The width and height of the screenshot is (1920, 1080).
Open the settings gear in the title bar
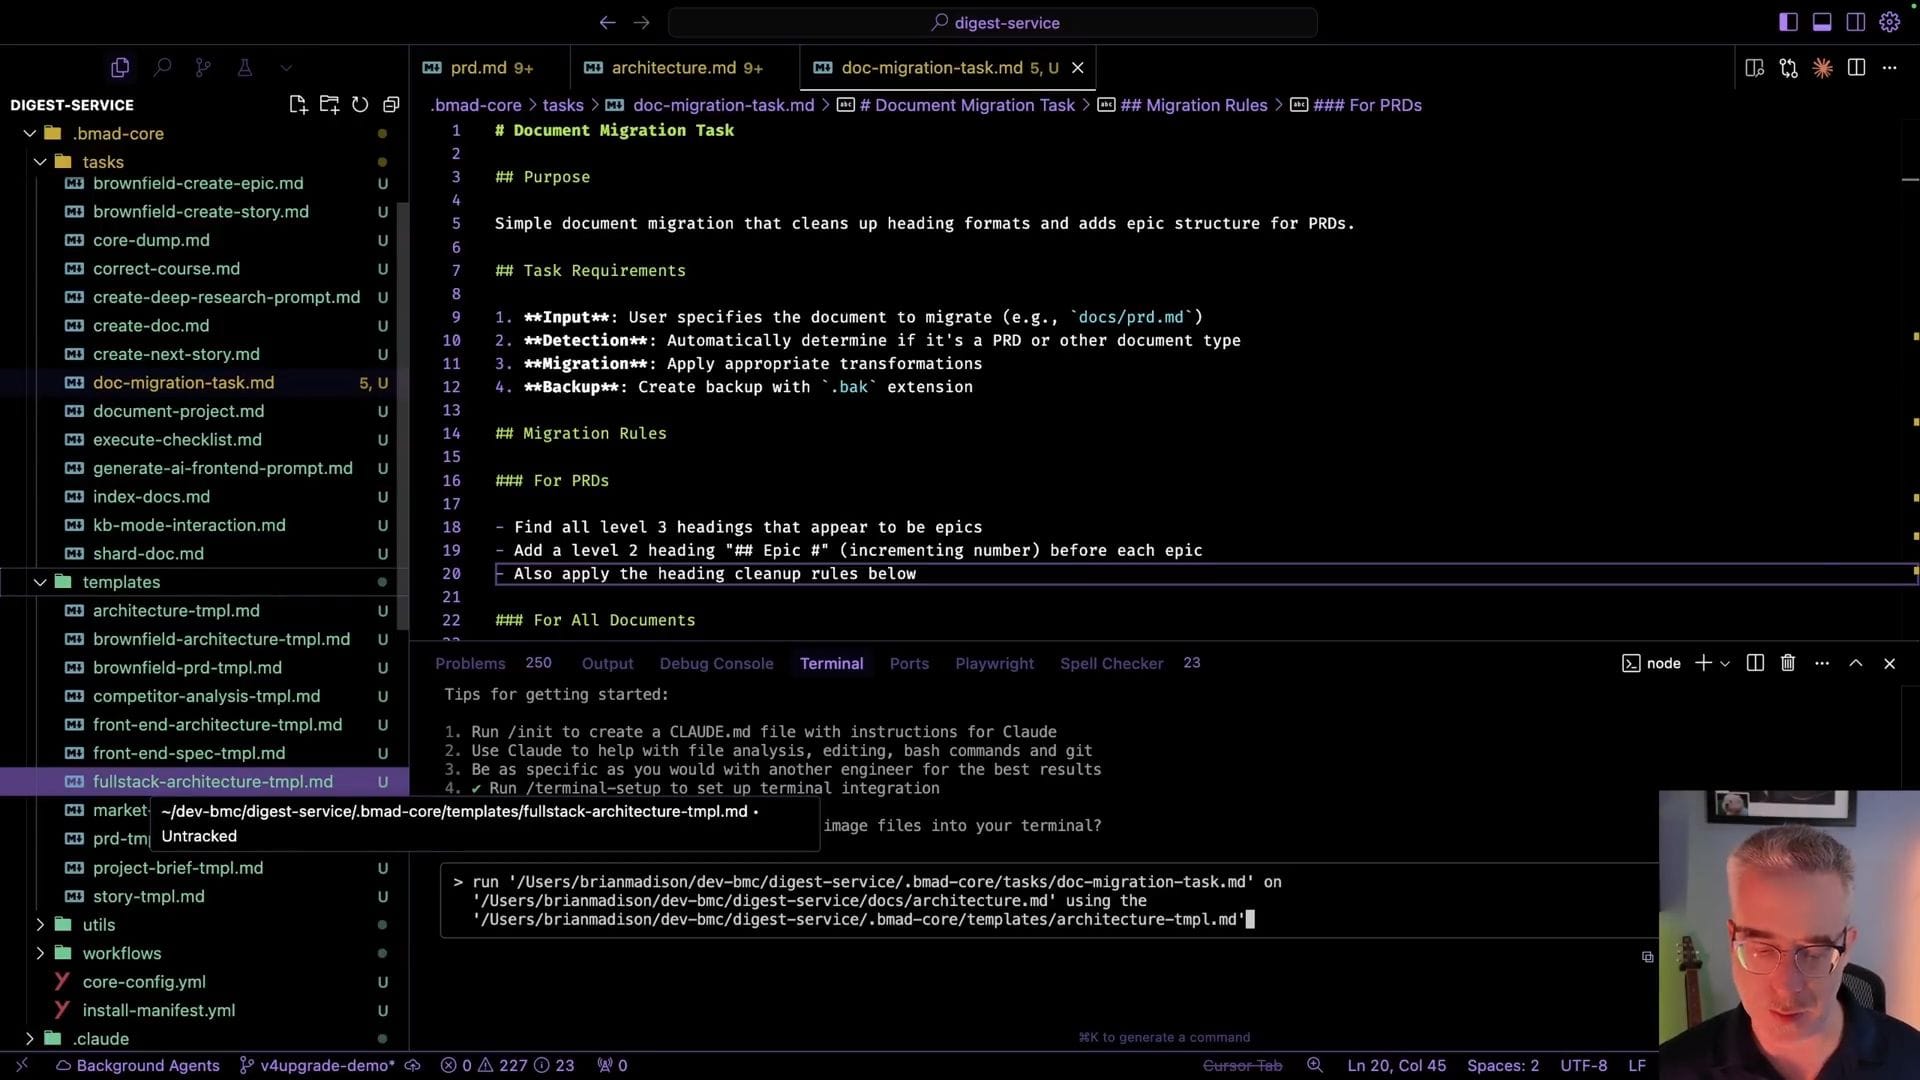[1889, 22]
